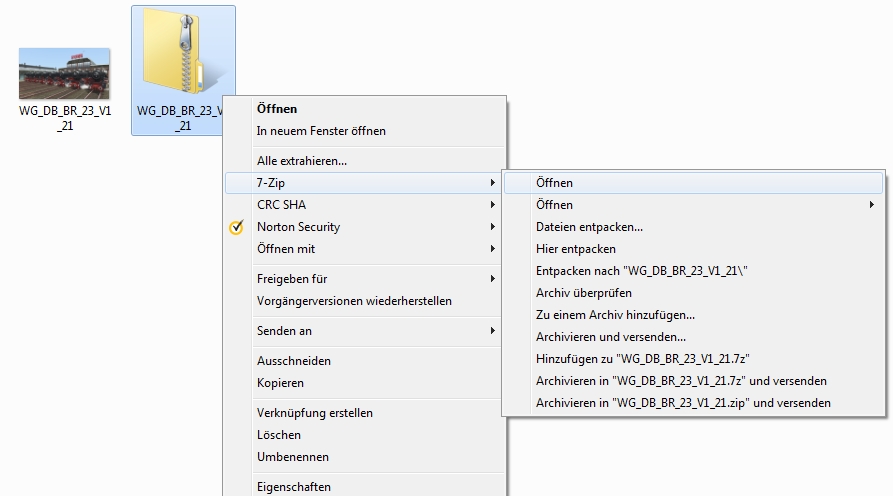This screenshot has height=496, width=893.
Task: Expand the CRC SHA submenu arrow
Action: [x=492, y=204]
